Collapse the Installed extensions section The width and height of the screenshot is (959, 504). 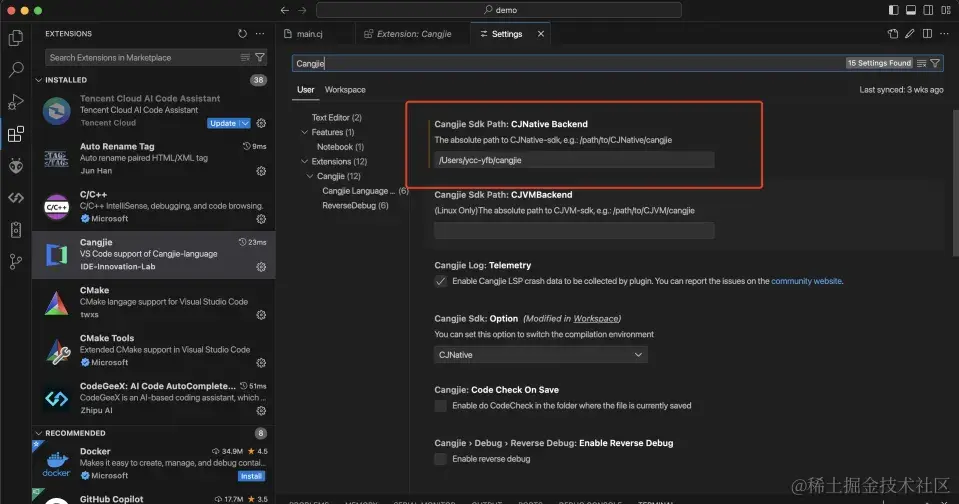coord(39,80)
